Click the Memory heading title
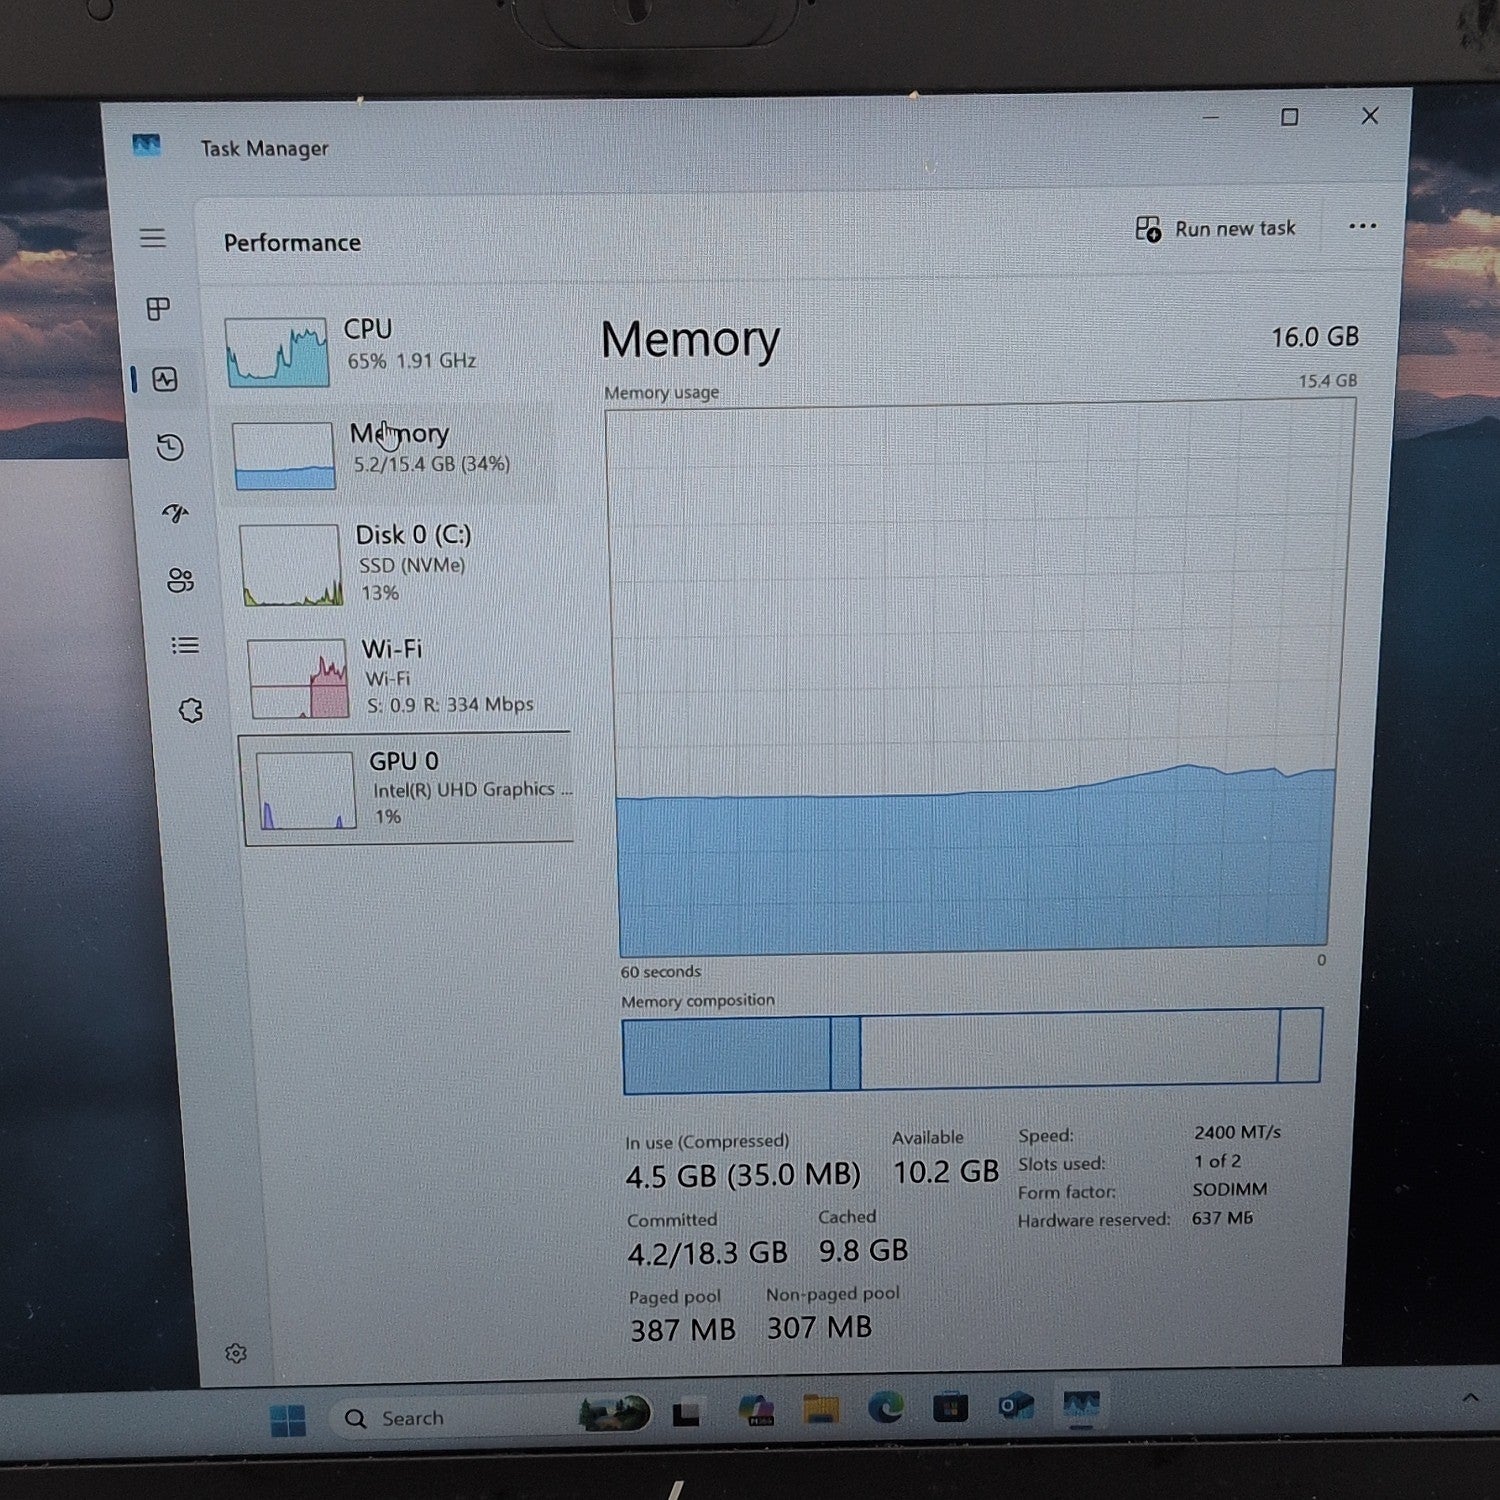 (x=690, y=340)
